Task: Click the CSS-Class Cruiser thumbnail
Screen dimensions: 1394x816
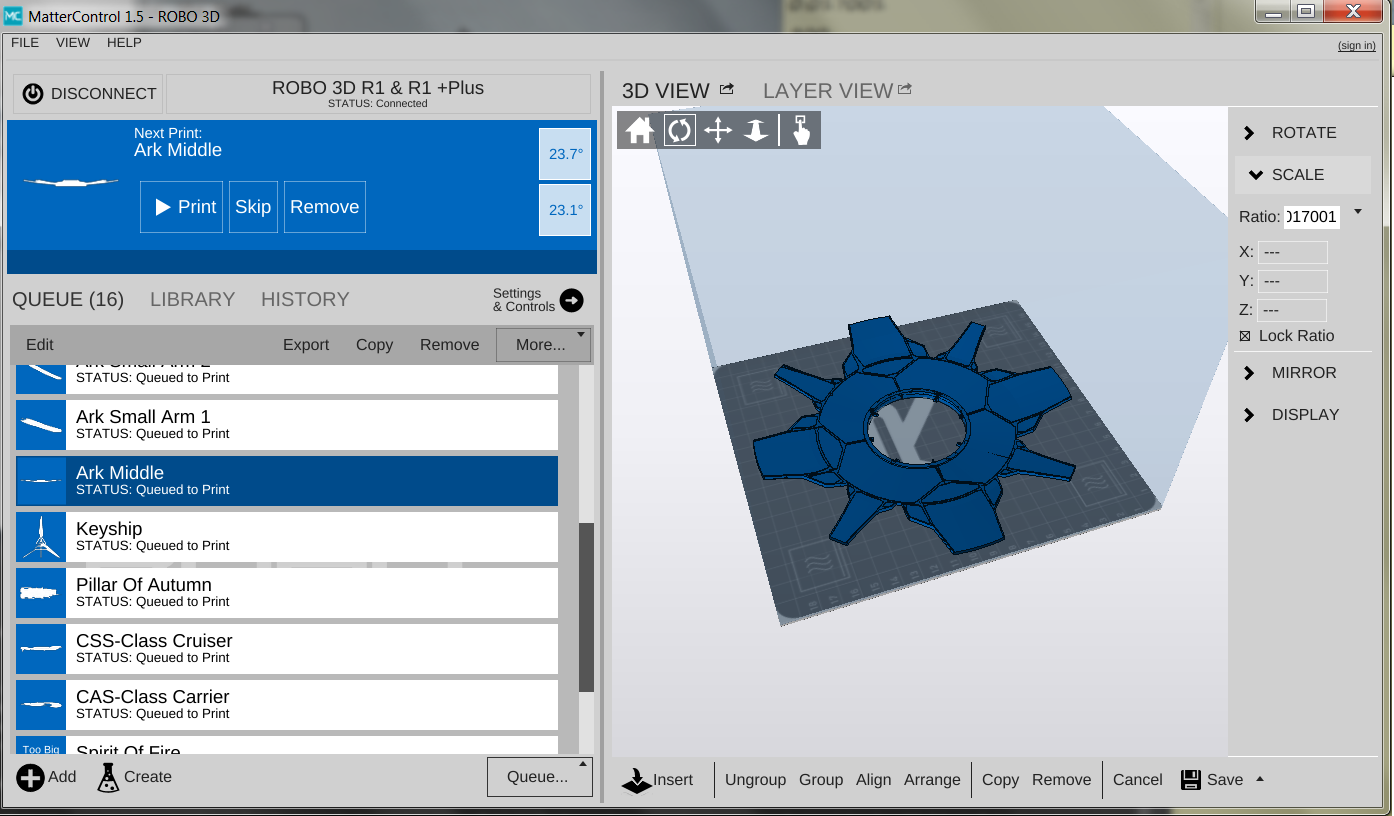Action: [41, 649]
